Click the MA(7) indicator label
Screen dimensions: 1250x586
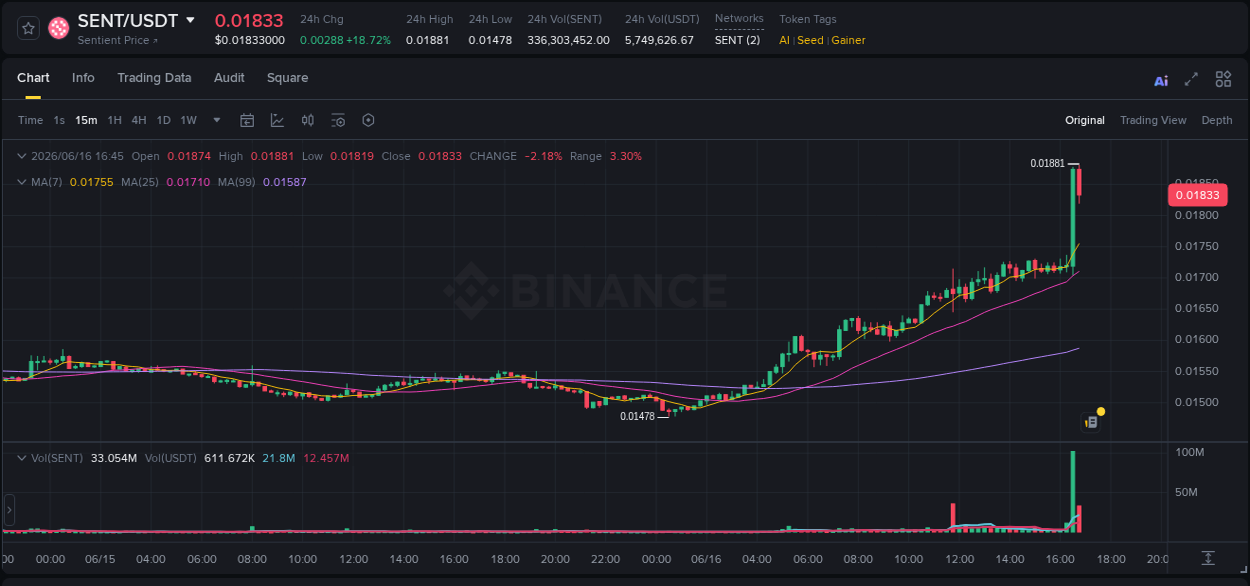click(46, 182)
